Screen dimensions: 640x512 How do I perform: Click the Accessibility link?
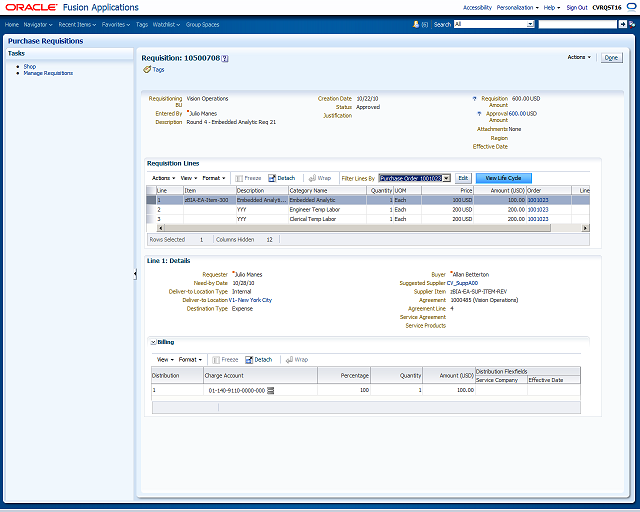tap(477, 8)
